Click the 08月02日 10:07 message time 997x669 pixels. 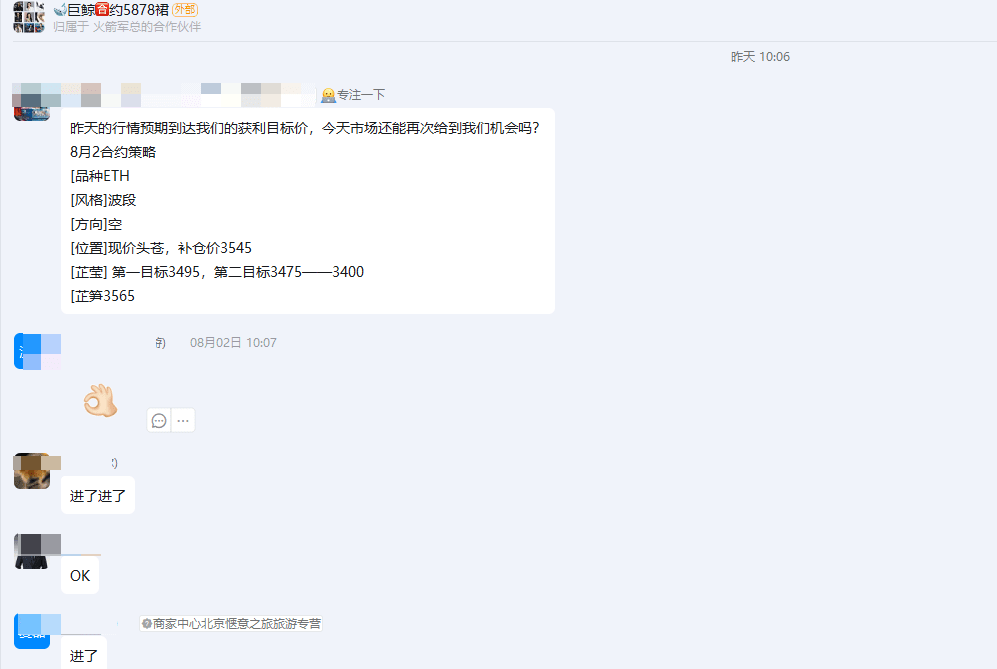tap(233, 343)
